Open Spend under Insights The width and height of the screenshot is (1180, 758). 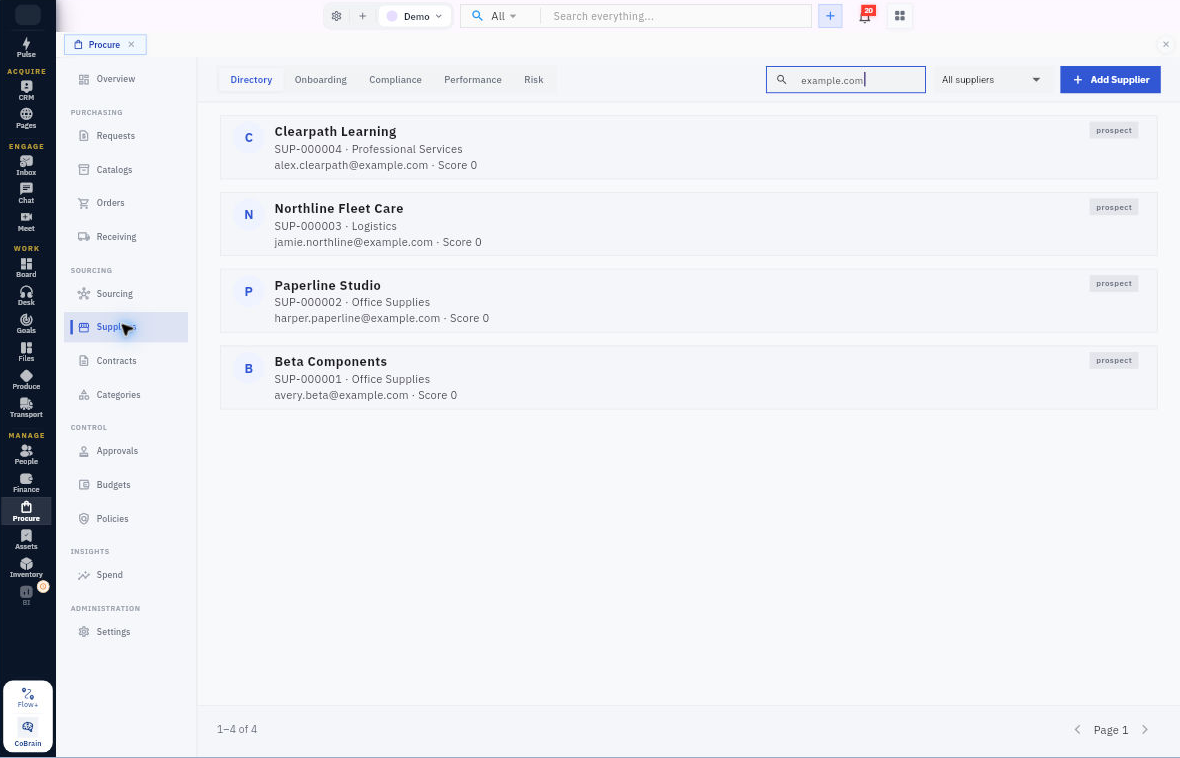(x=126, y=575)
